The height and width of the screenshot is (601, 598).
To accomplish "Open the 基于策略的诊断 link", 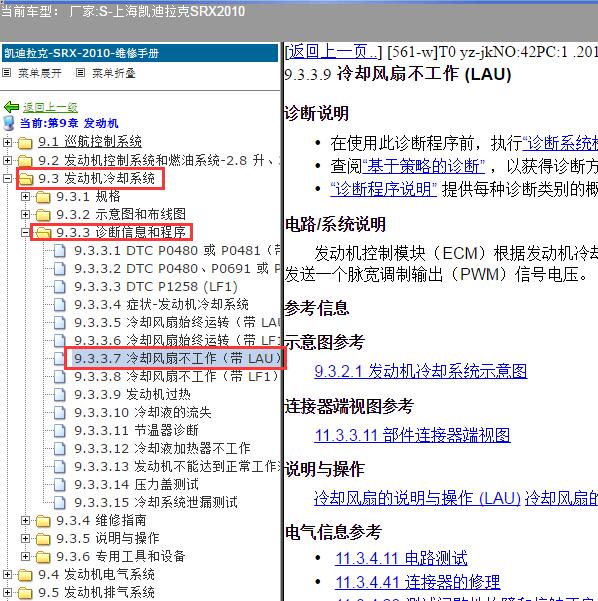I will pyautogui.click(x=424, y=166).
